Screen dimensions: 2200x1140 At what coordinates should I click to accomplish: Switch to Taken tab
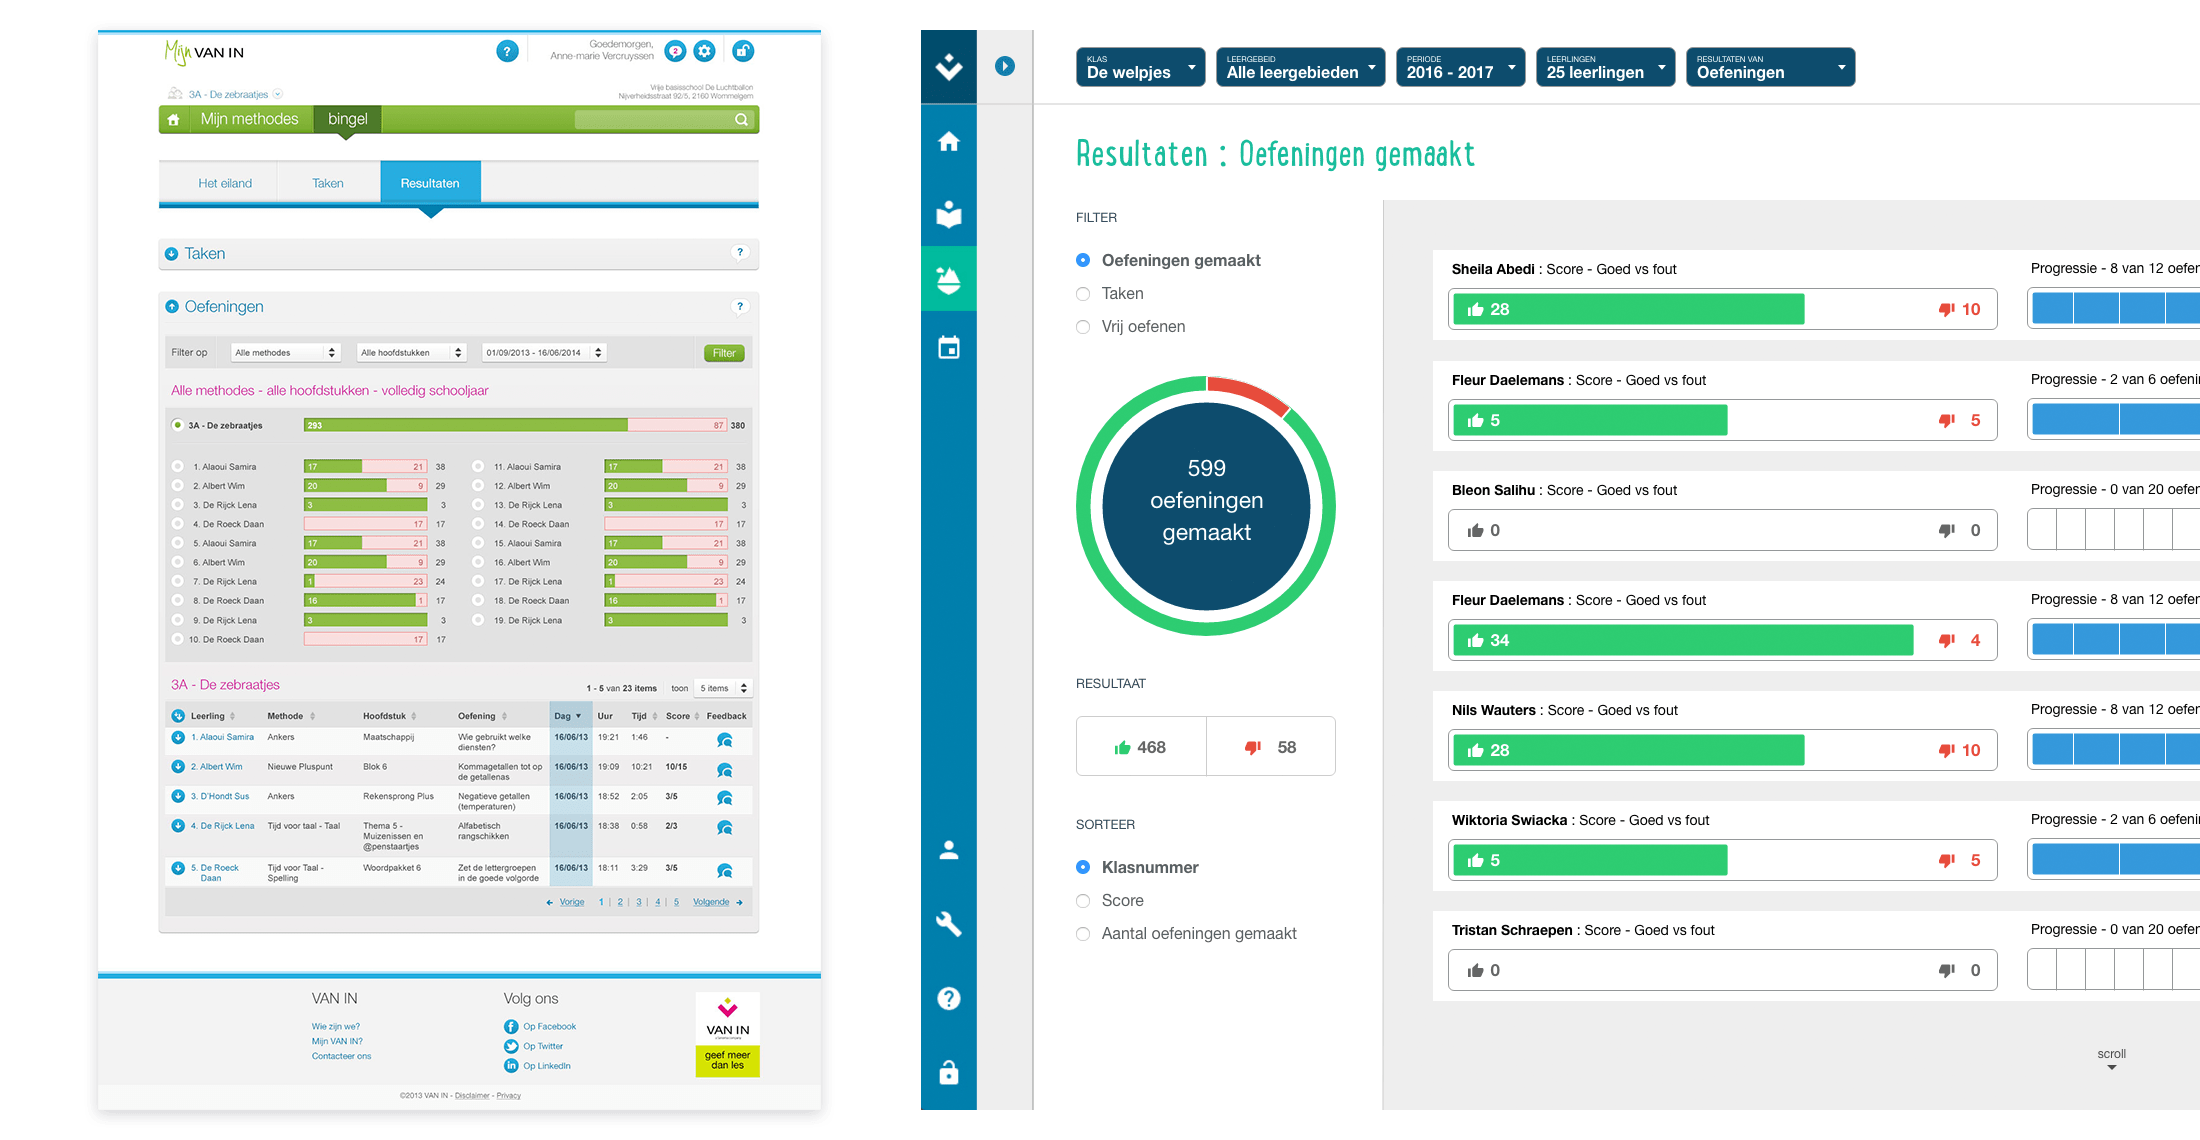click(x=328, y=183)
